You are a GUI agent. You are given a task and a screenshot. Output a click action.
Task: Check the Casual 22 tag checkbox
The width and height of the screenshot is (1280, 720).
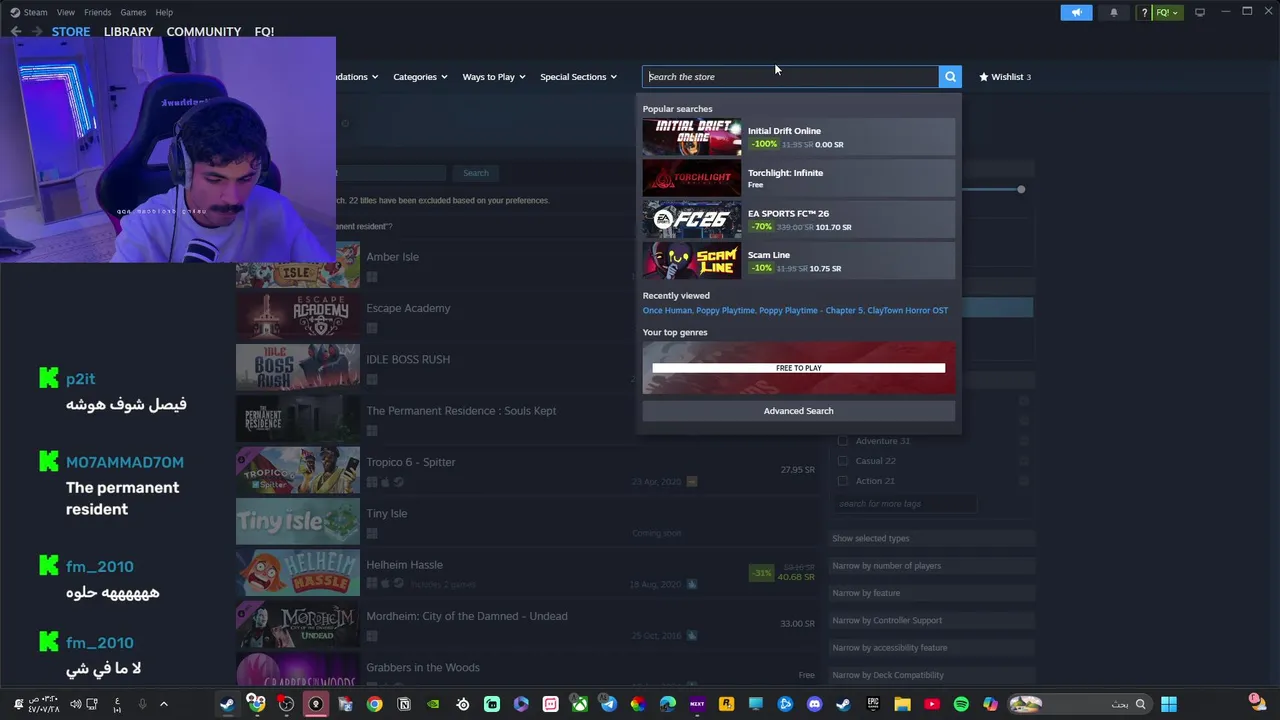click(843, 461)
